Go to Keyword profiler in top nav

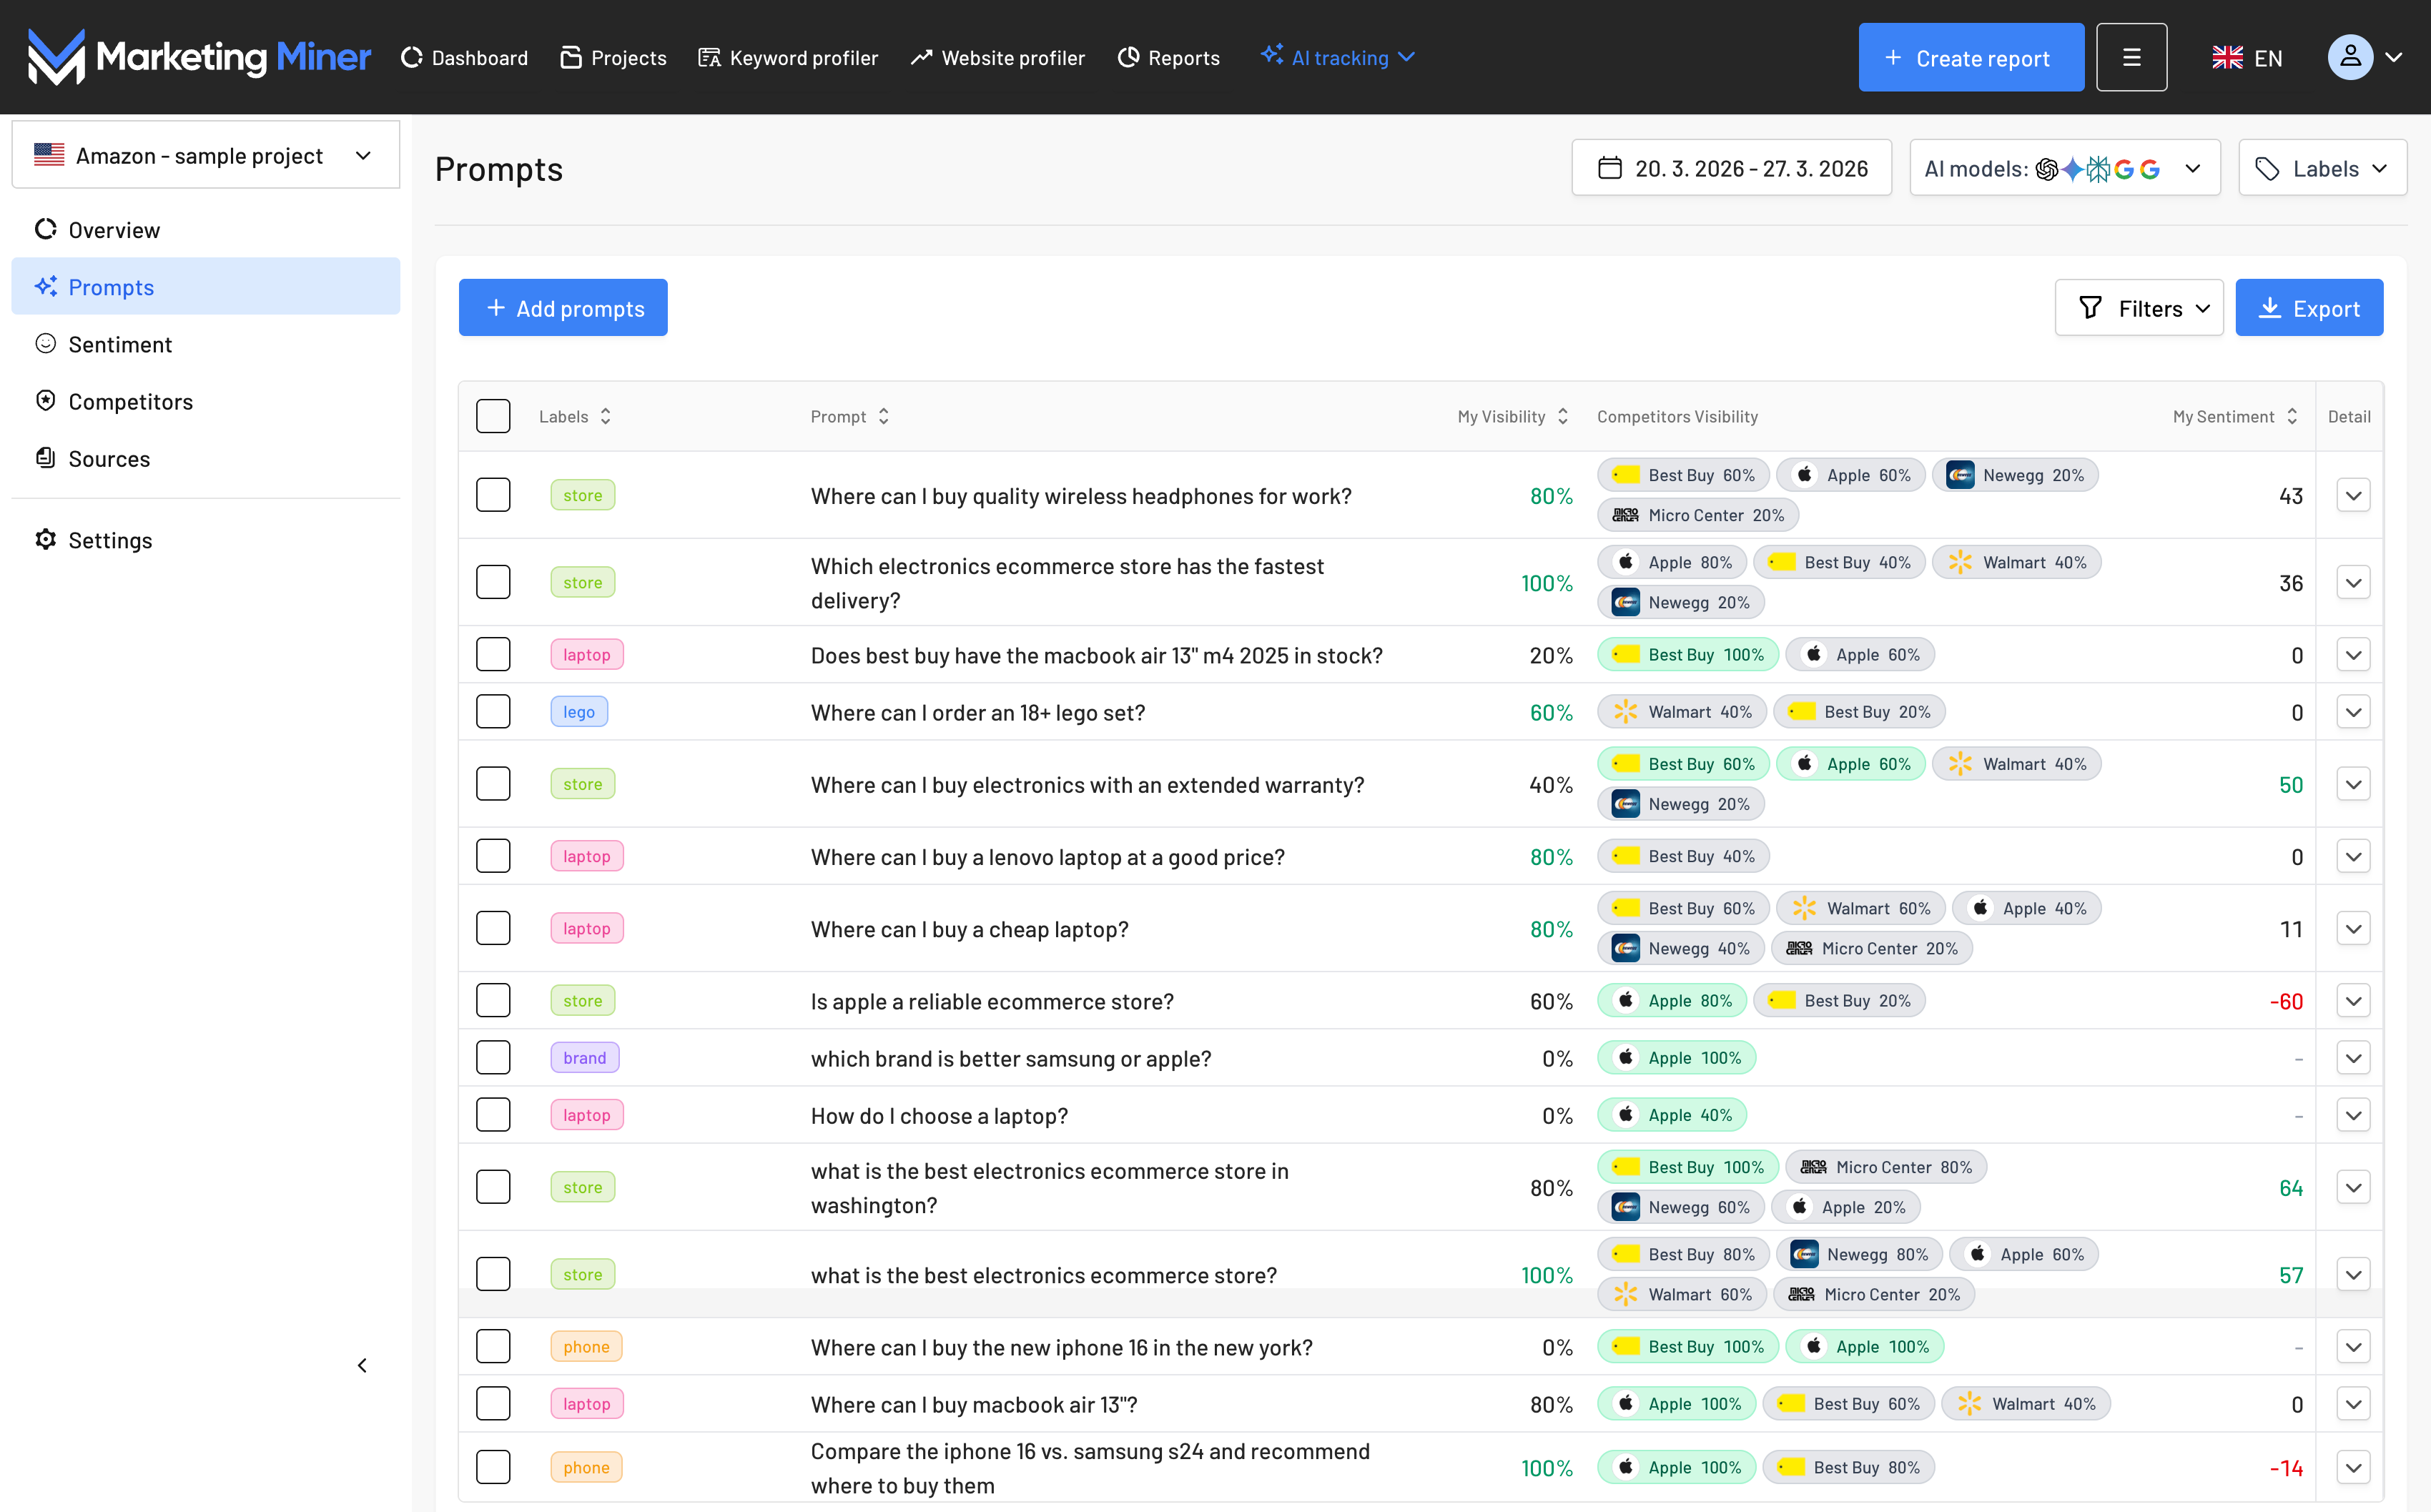pos(788,58)
